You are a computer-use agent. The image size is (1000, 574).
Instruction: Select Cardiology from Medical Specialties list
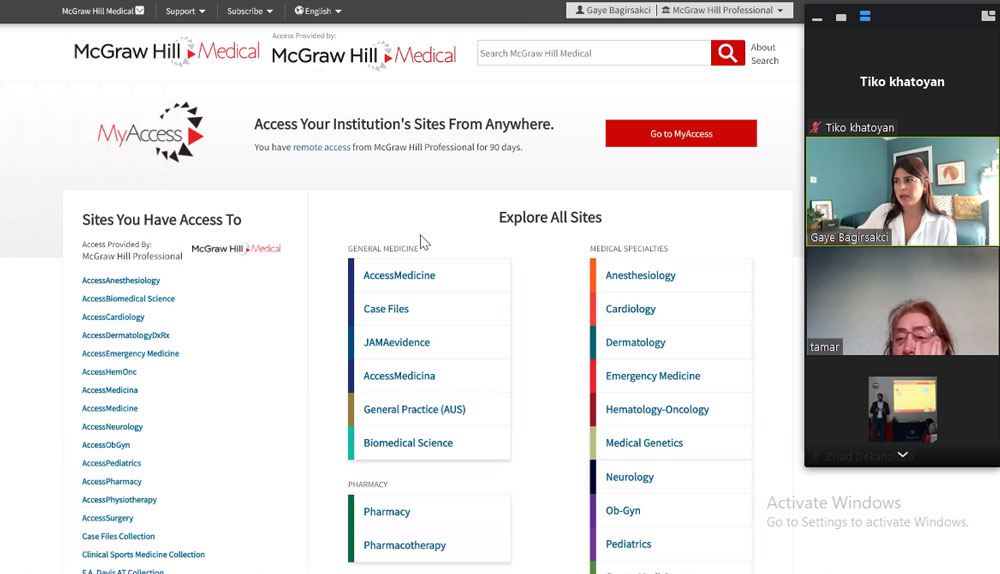630,309
